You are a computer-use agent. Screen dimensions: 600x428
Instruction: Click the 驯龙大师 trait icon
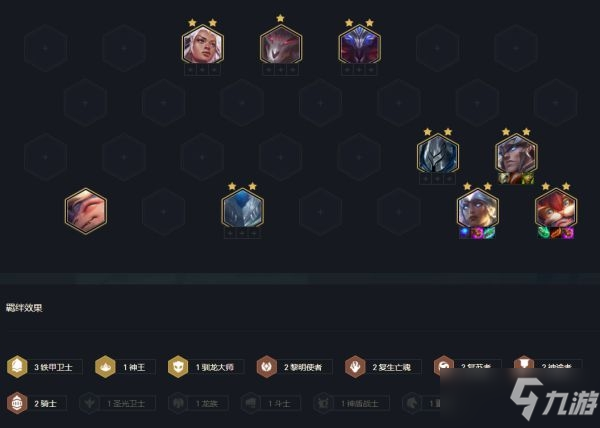click(178, 367)
